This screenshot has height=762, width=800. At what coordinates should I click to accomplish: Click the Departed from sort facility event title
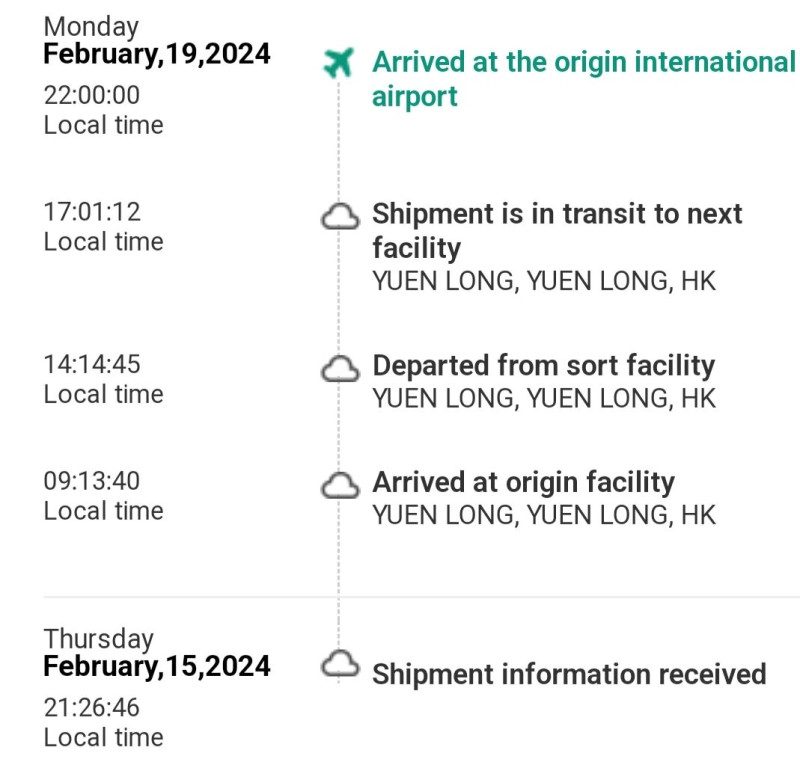pyautogui.click(x=544, y=365)
